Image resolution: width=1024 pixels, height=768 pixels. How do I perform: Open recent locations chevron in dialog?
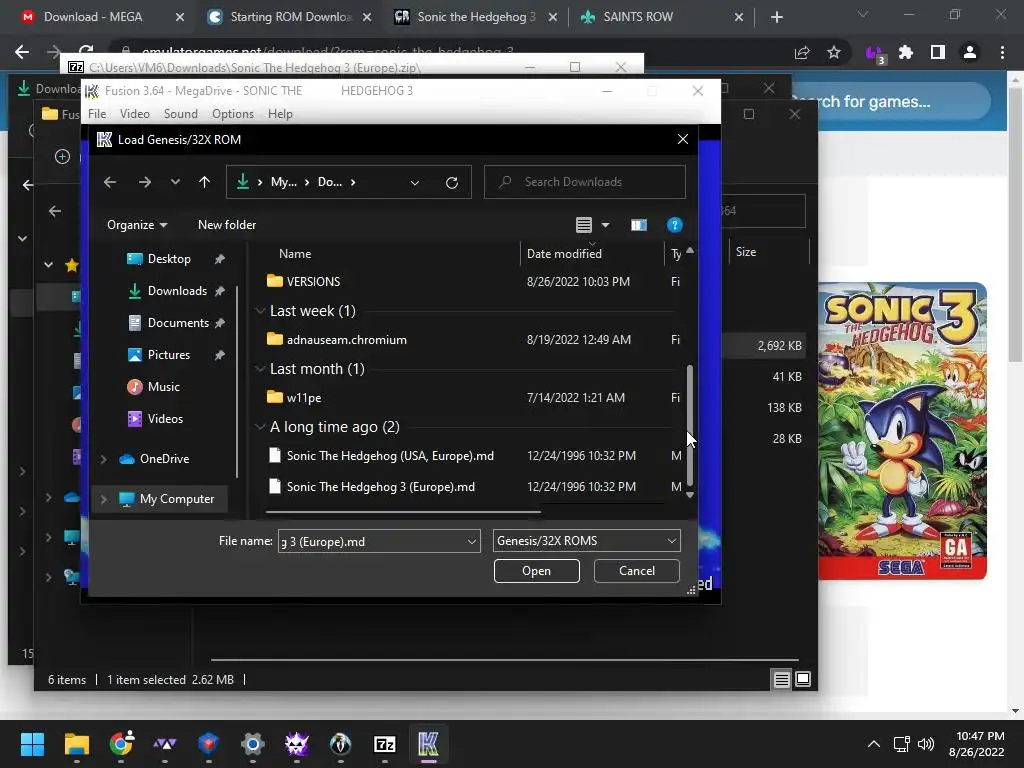pos(175,182)
